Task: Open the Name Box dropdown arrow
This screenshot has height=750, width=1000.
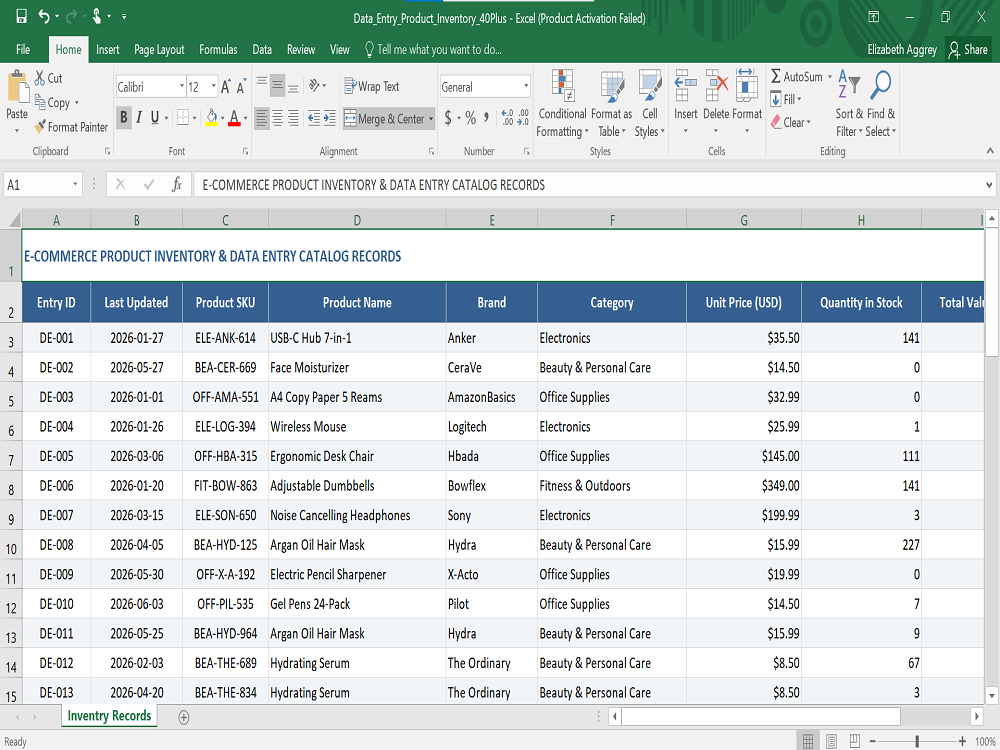Action: click(75, 184)
